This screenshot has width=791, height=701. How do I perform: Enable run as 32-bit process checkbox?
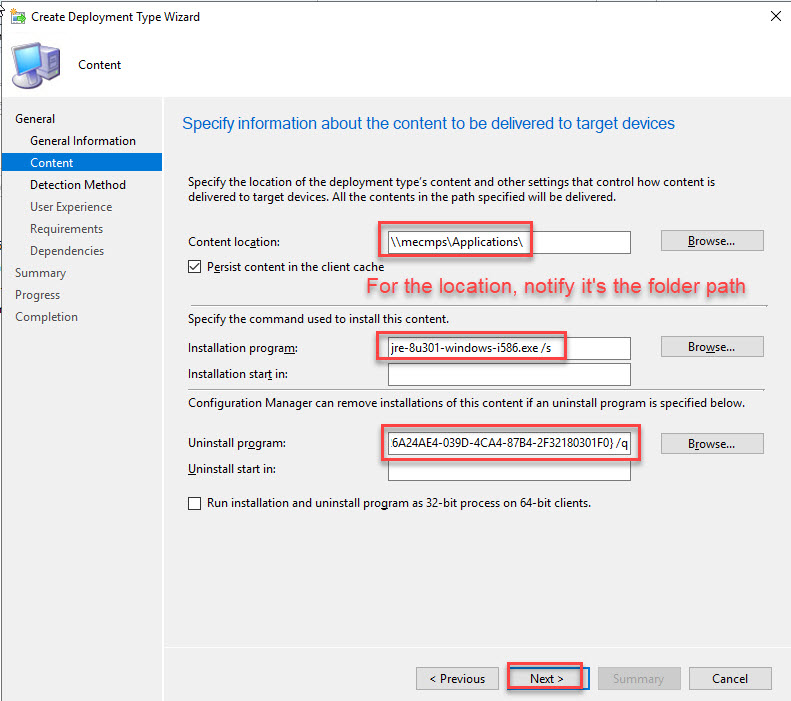(x=195, y=503)
